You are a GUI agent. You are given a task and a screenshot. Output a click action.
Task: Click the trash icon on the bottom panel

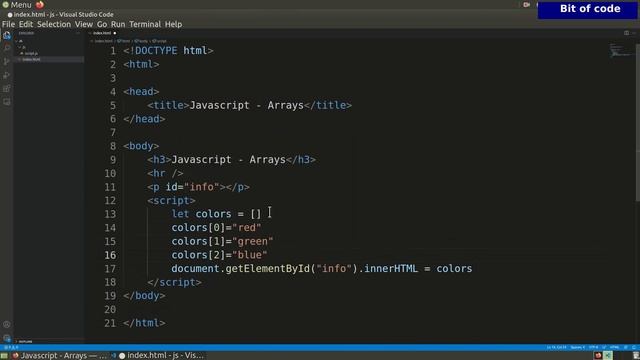coord(636,356)
